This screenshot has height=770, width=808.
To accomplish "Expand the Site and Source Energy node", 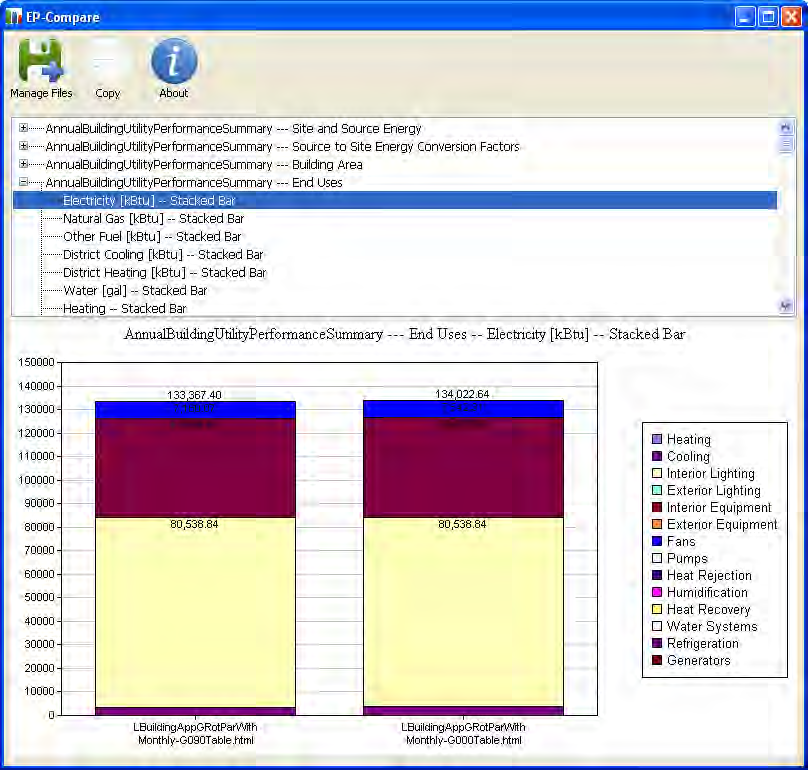I will coord(22,128).
